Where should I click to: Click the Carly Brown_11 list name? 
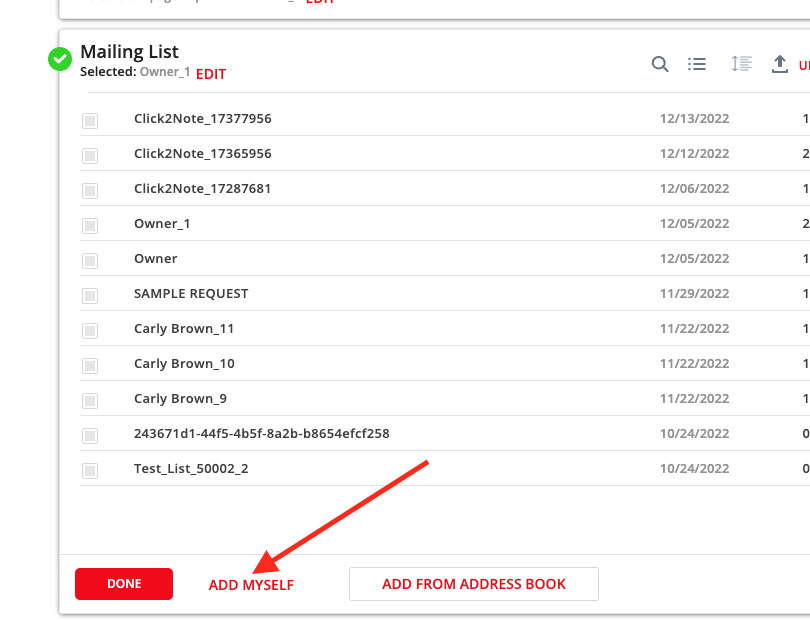click(x=184, y=329)
